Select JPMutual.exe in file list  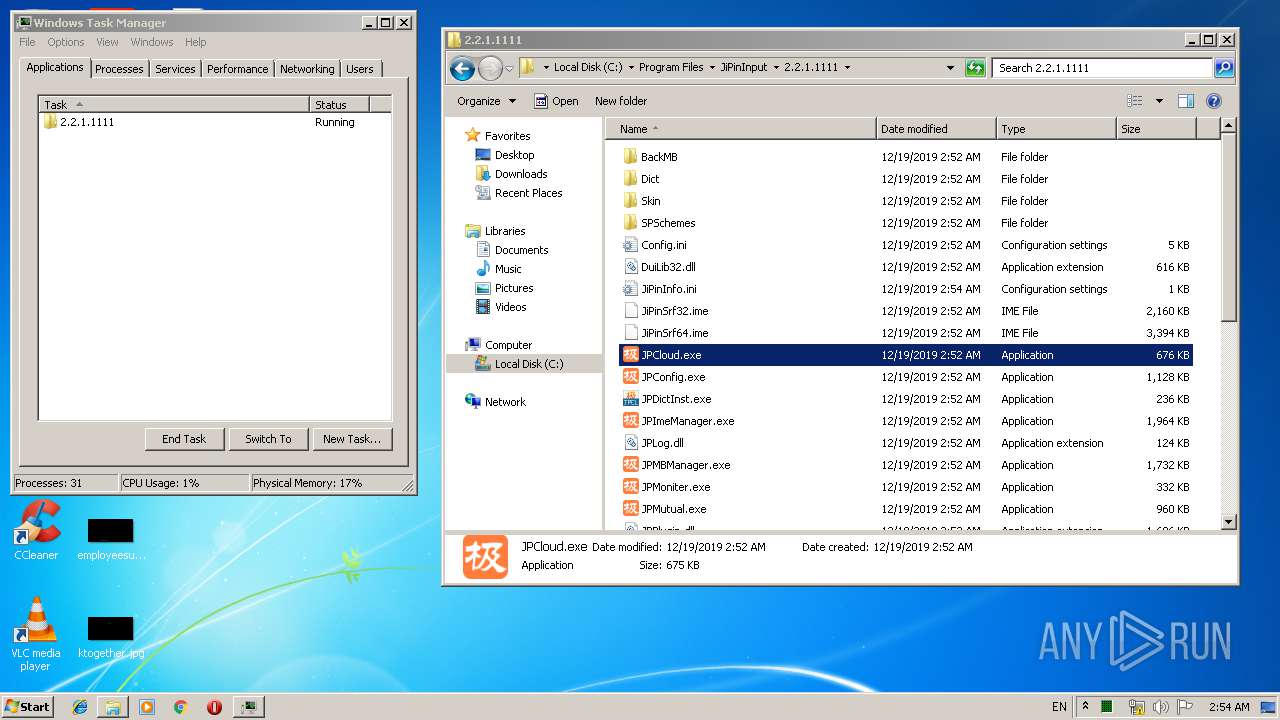(x=673, y=509)
